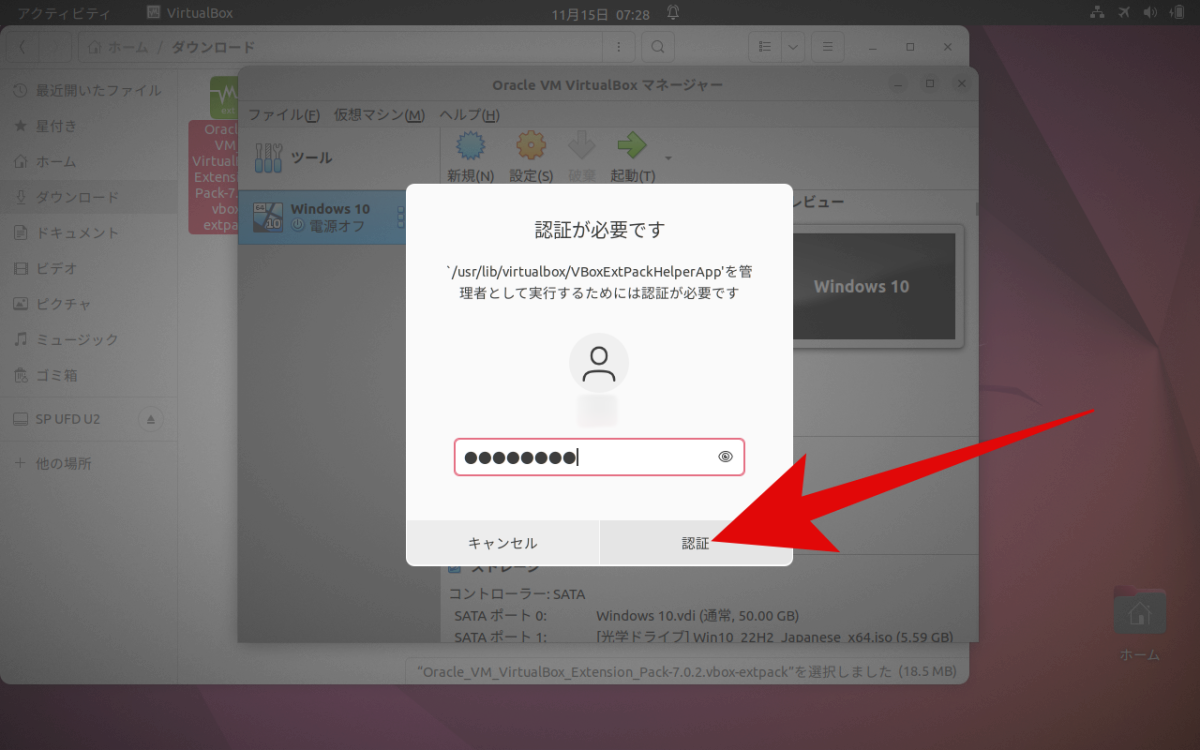Toggle password visibility with the eye icon
The height and width of the screenshot is (750, 1200).
(x=727, y=457)
